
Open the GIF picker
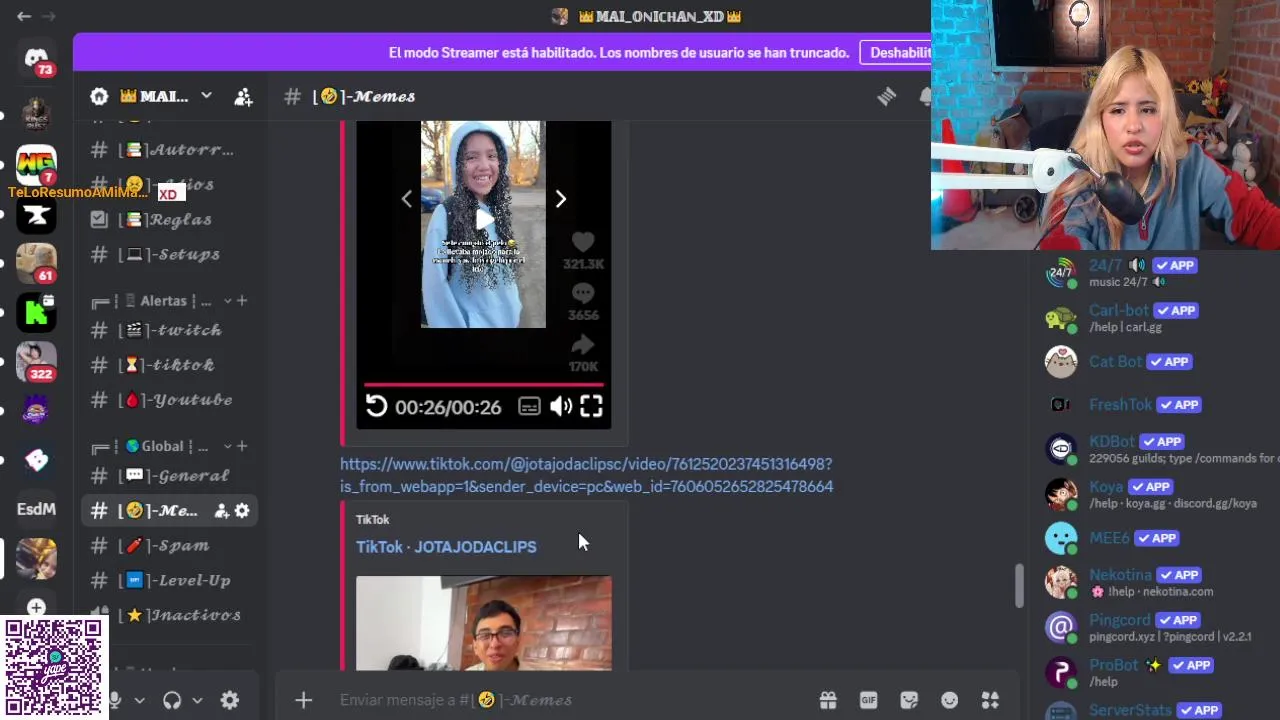click(868, 700)
